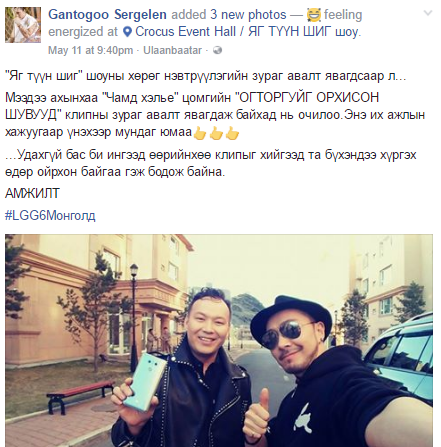Click the location pin icon
The image size is (441, 447).
[x=127, y=32]
